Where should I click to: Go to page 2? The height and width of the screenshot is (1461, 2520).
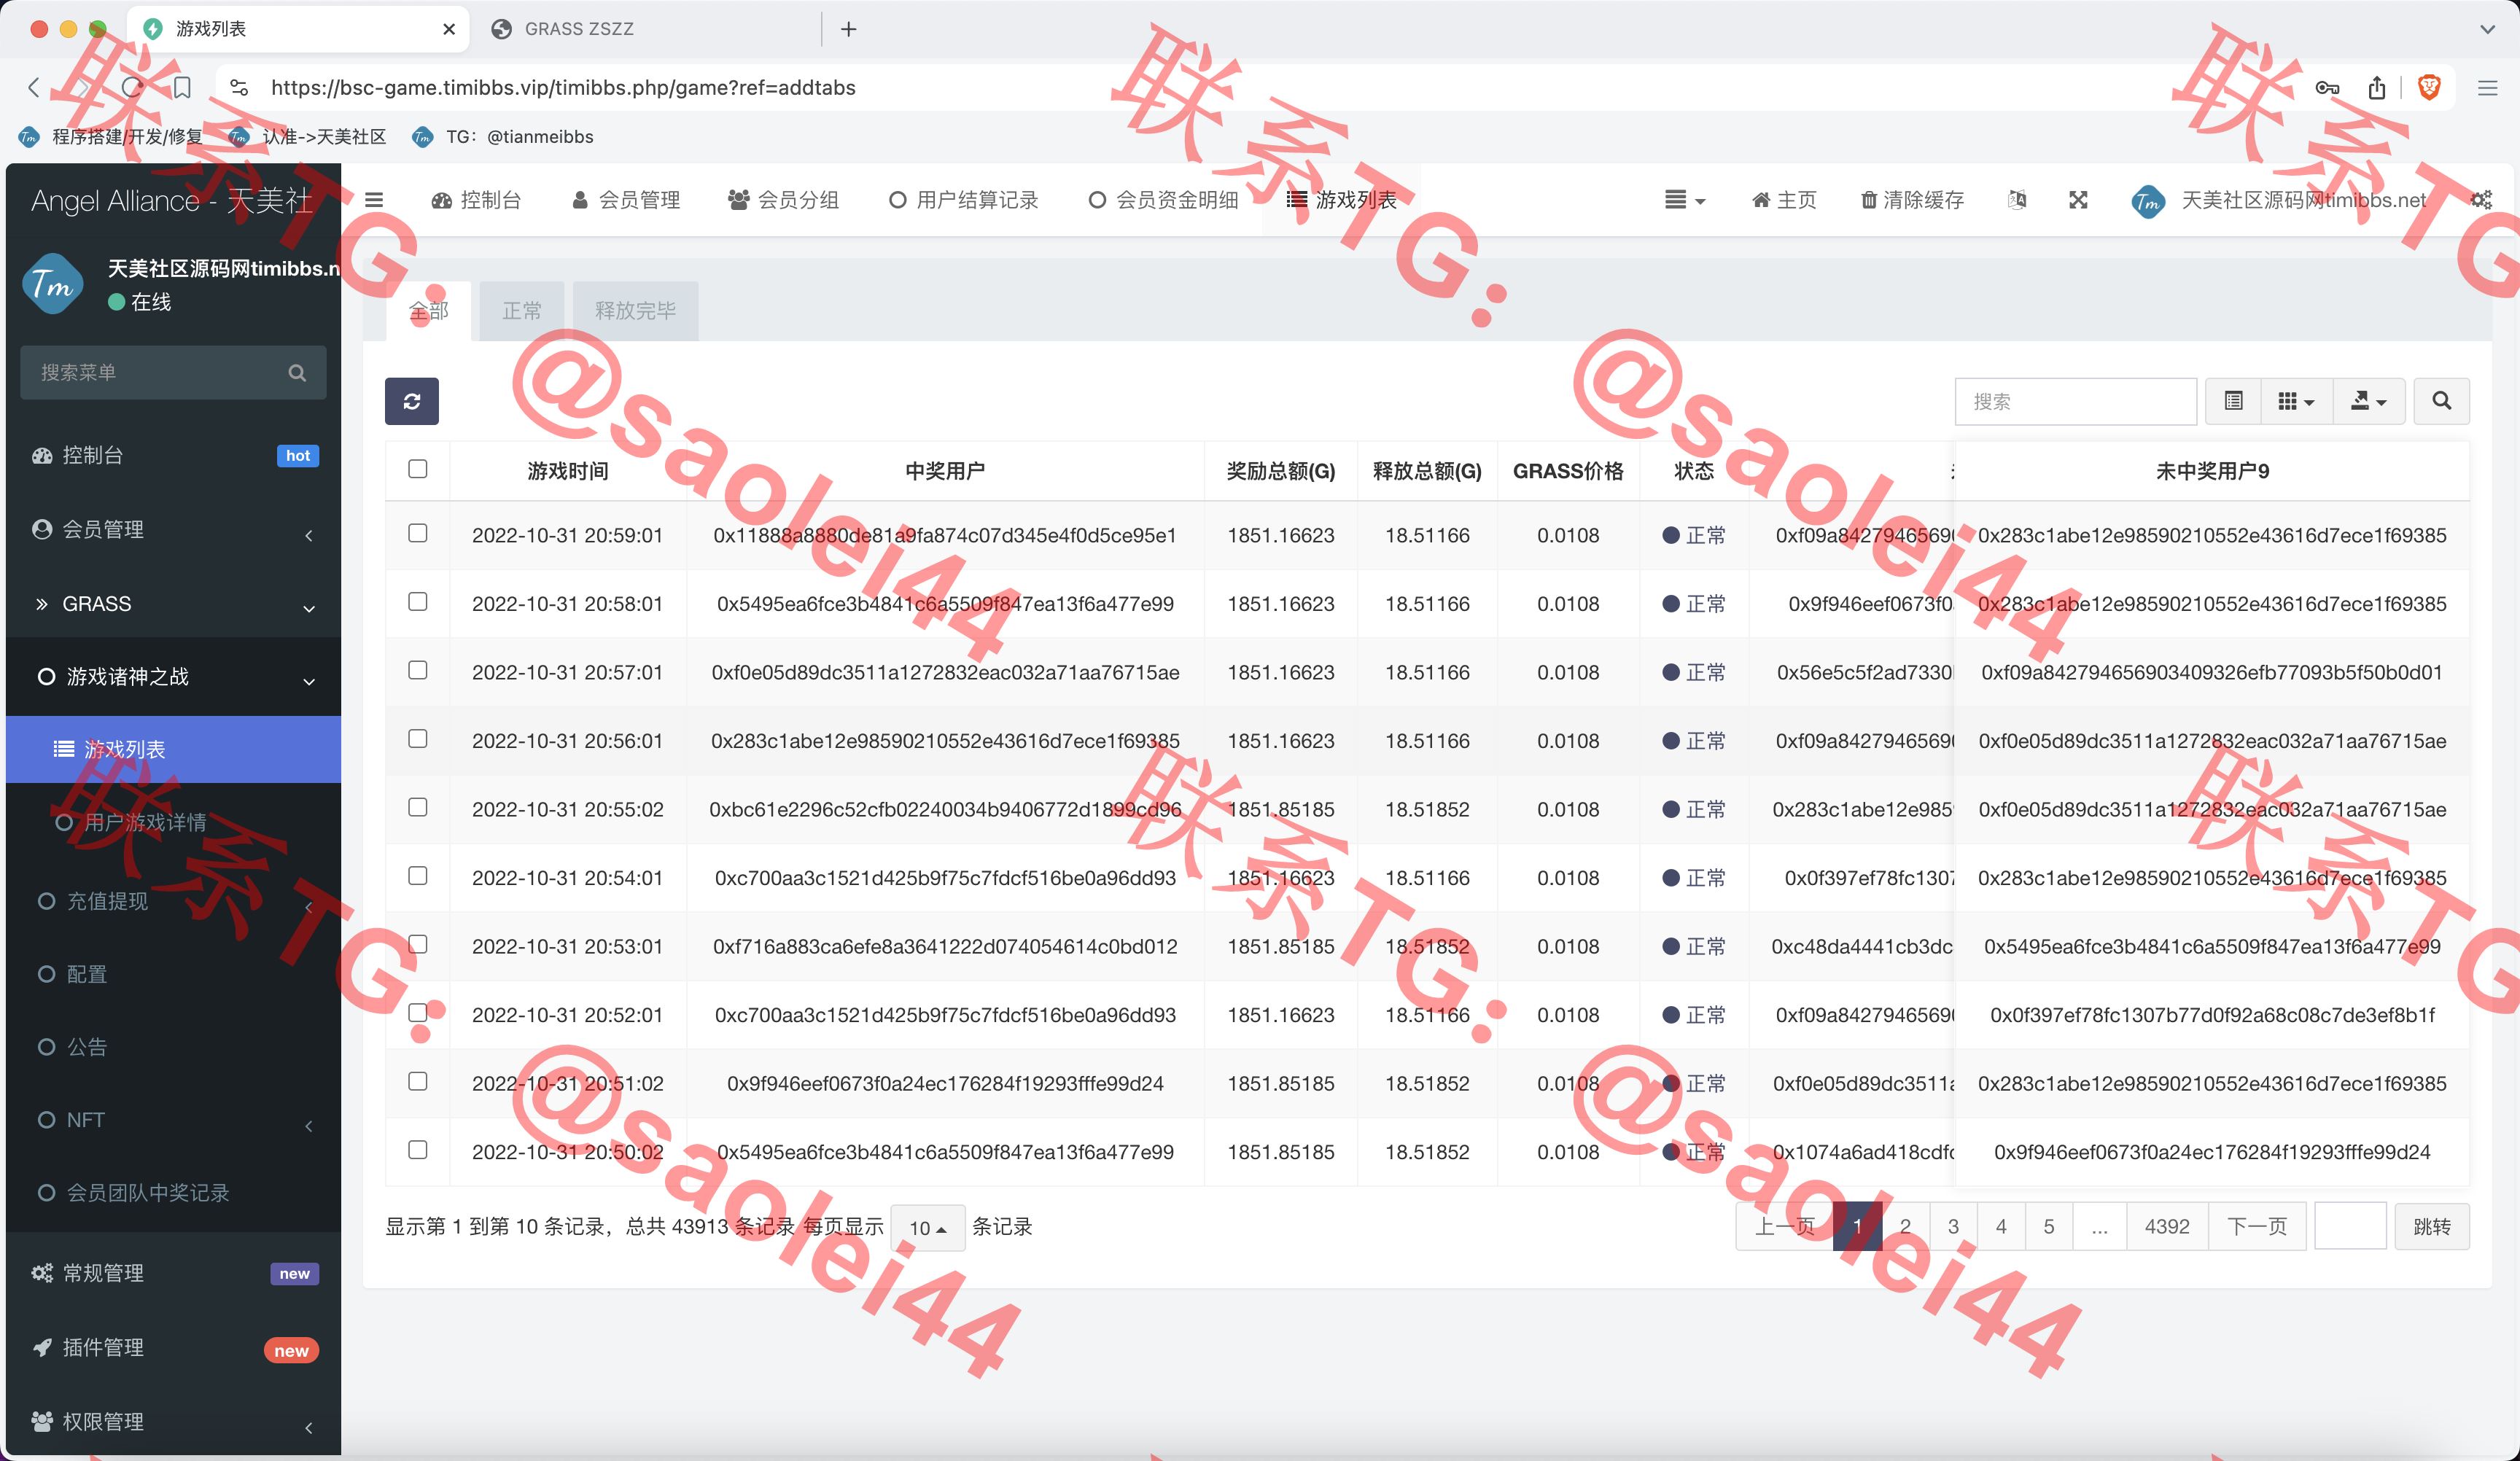(1905, 1226)
